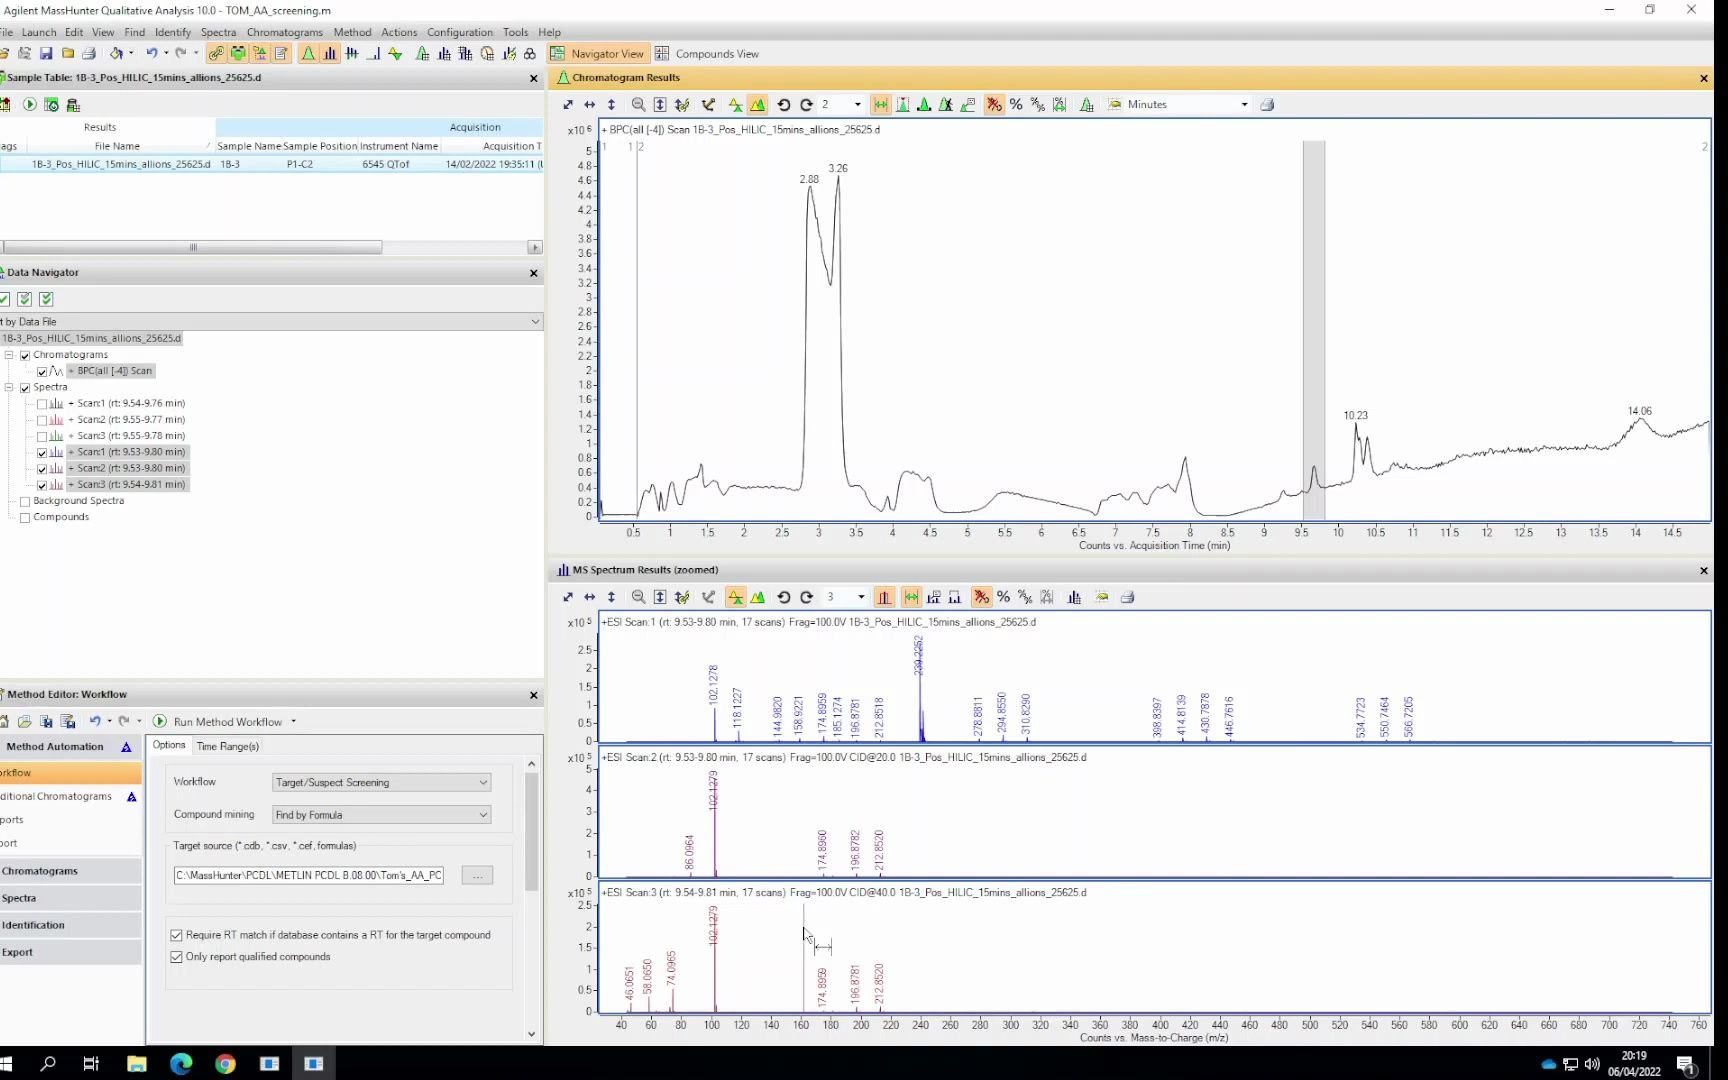Viewport: 1728px width, 1080px height.
Task: Toggle Require RT match checkbox
Action: pos(176,935)
